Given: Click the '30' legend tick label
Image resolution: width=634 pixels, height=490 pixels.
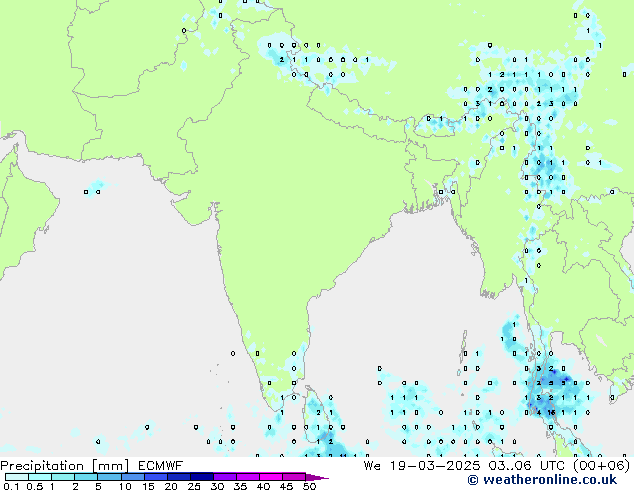Looking at the screenshot, I should [217, 486].
